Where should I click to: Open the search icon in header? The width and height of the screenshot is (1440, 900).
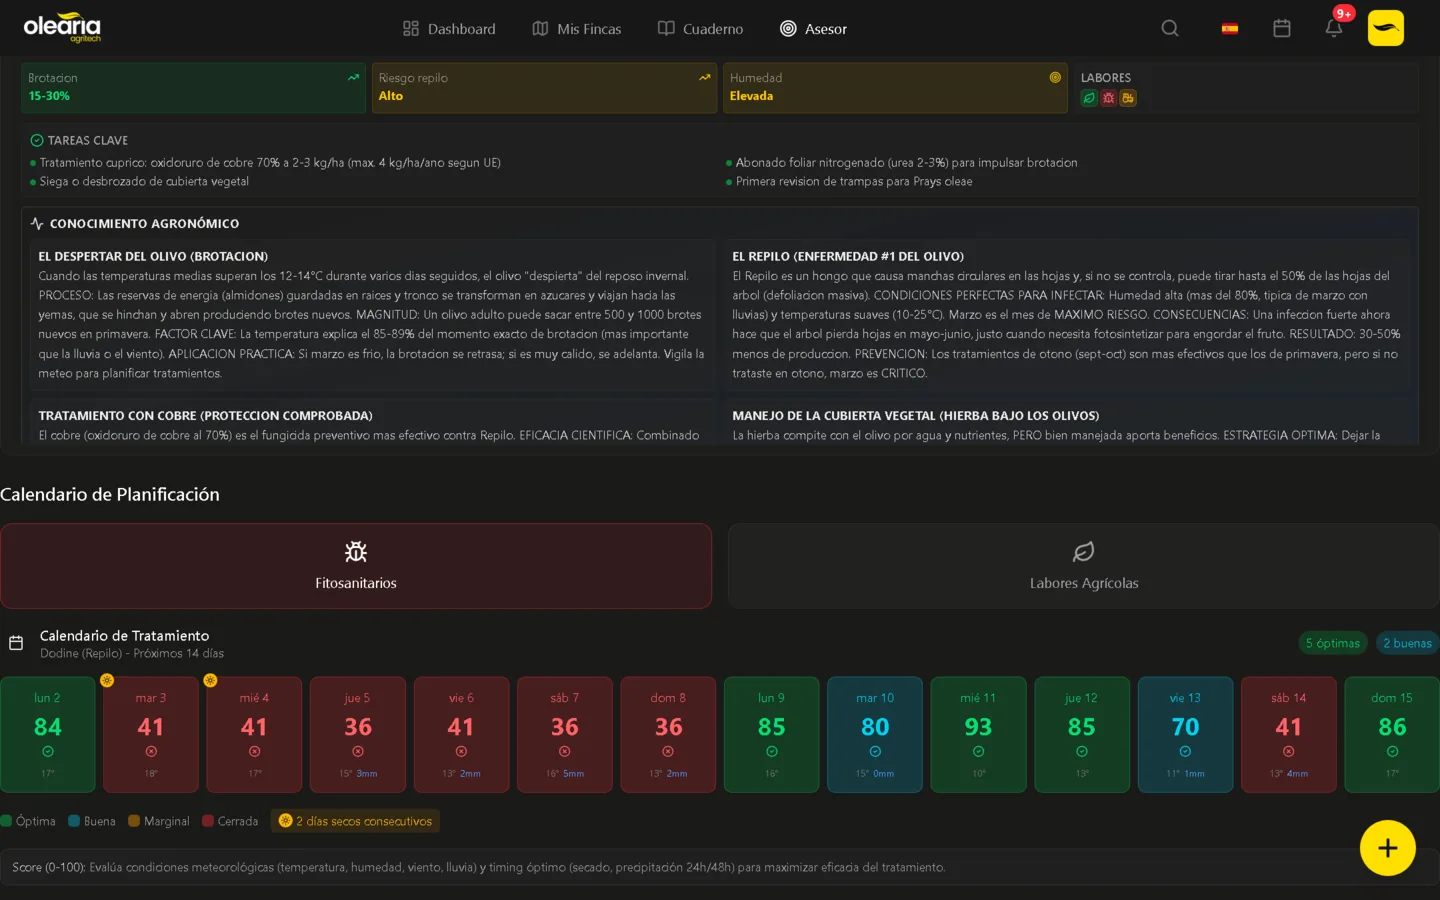pyautogui.click(x=1169, y=29)
